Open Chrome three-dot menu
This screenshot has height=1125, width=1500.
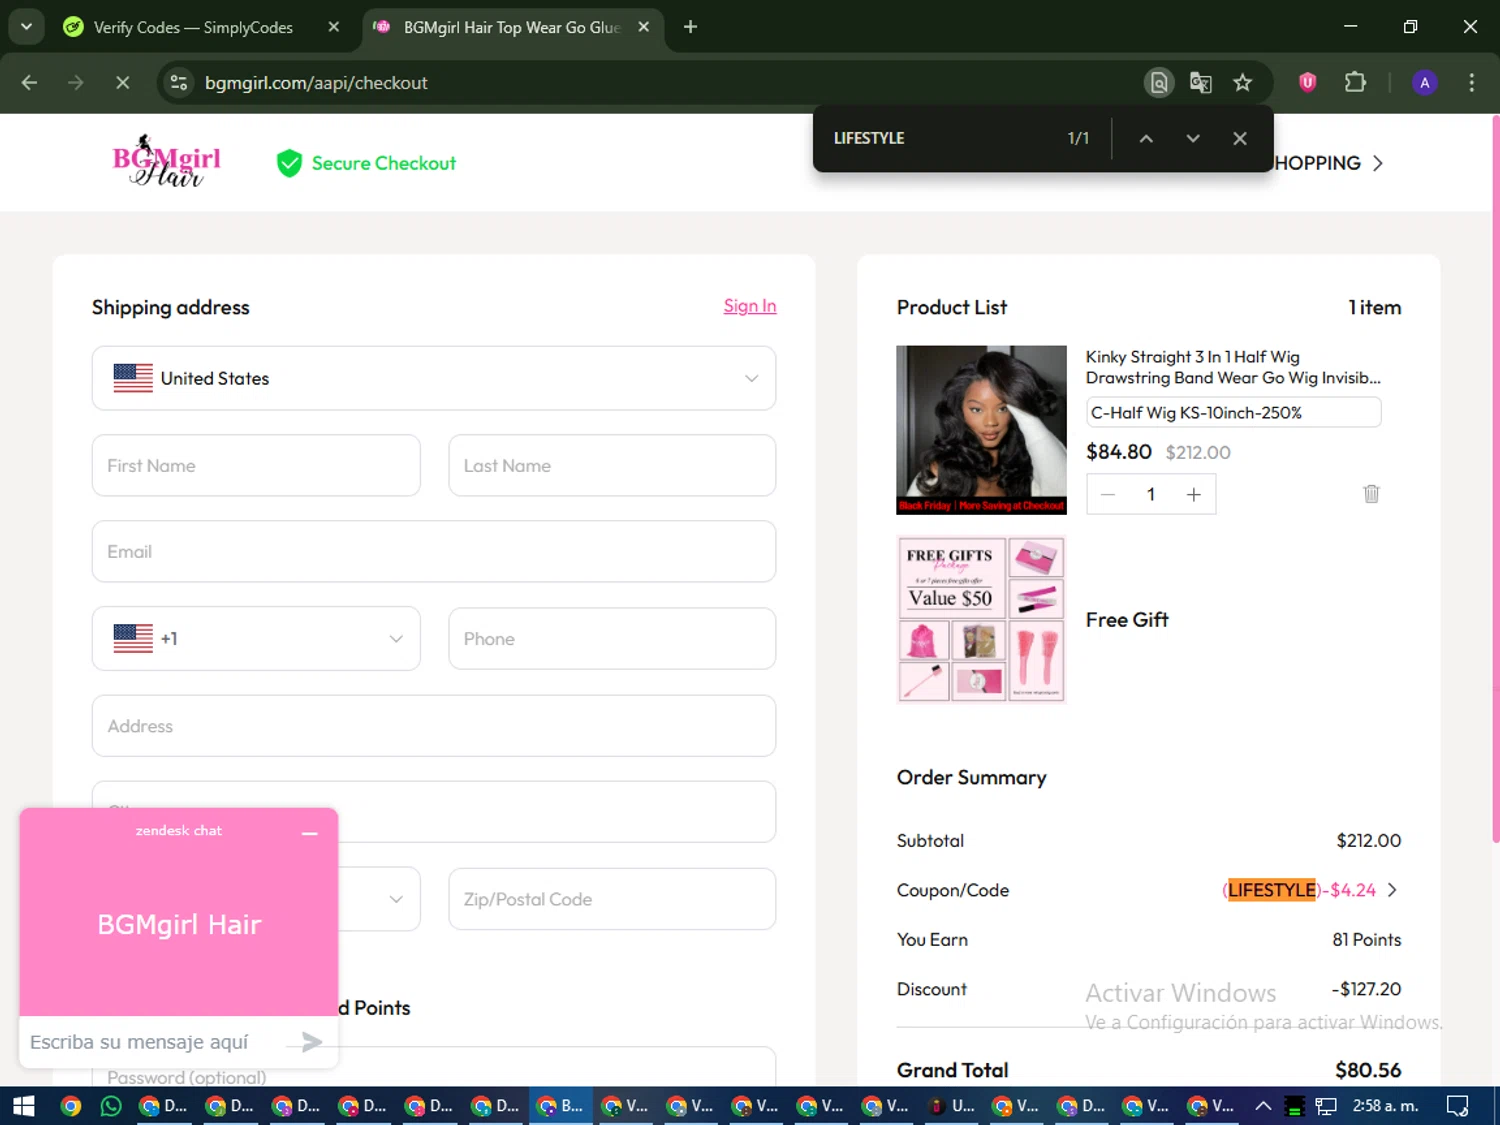1471,83
